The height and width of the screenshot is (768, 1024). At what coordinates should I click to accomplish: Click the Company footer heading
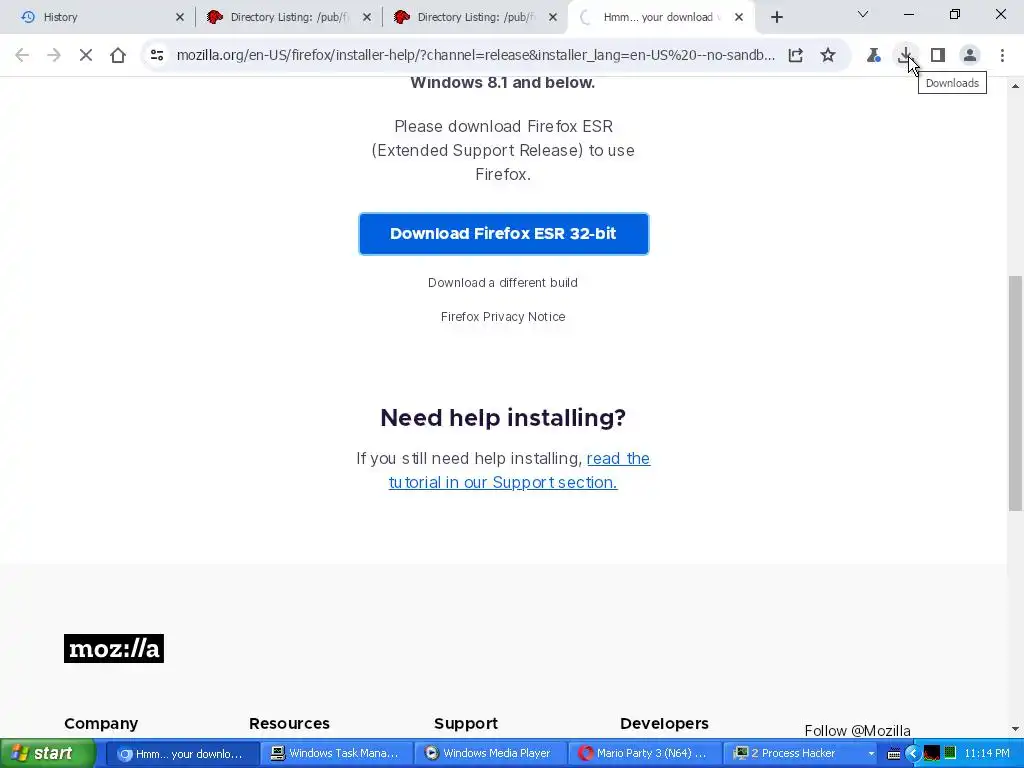[101, 724]
